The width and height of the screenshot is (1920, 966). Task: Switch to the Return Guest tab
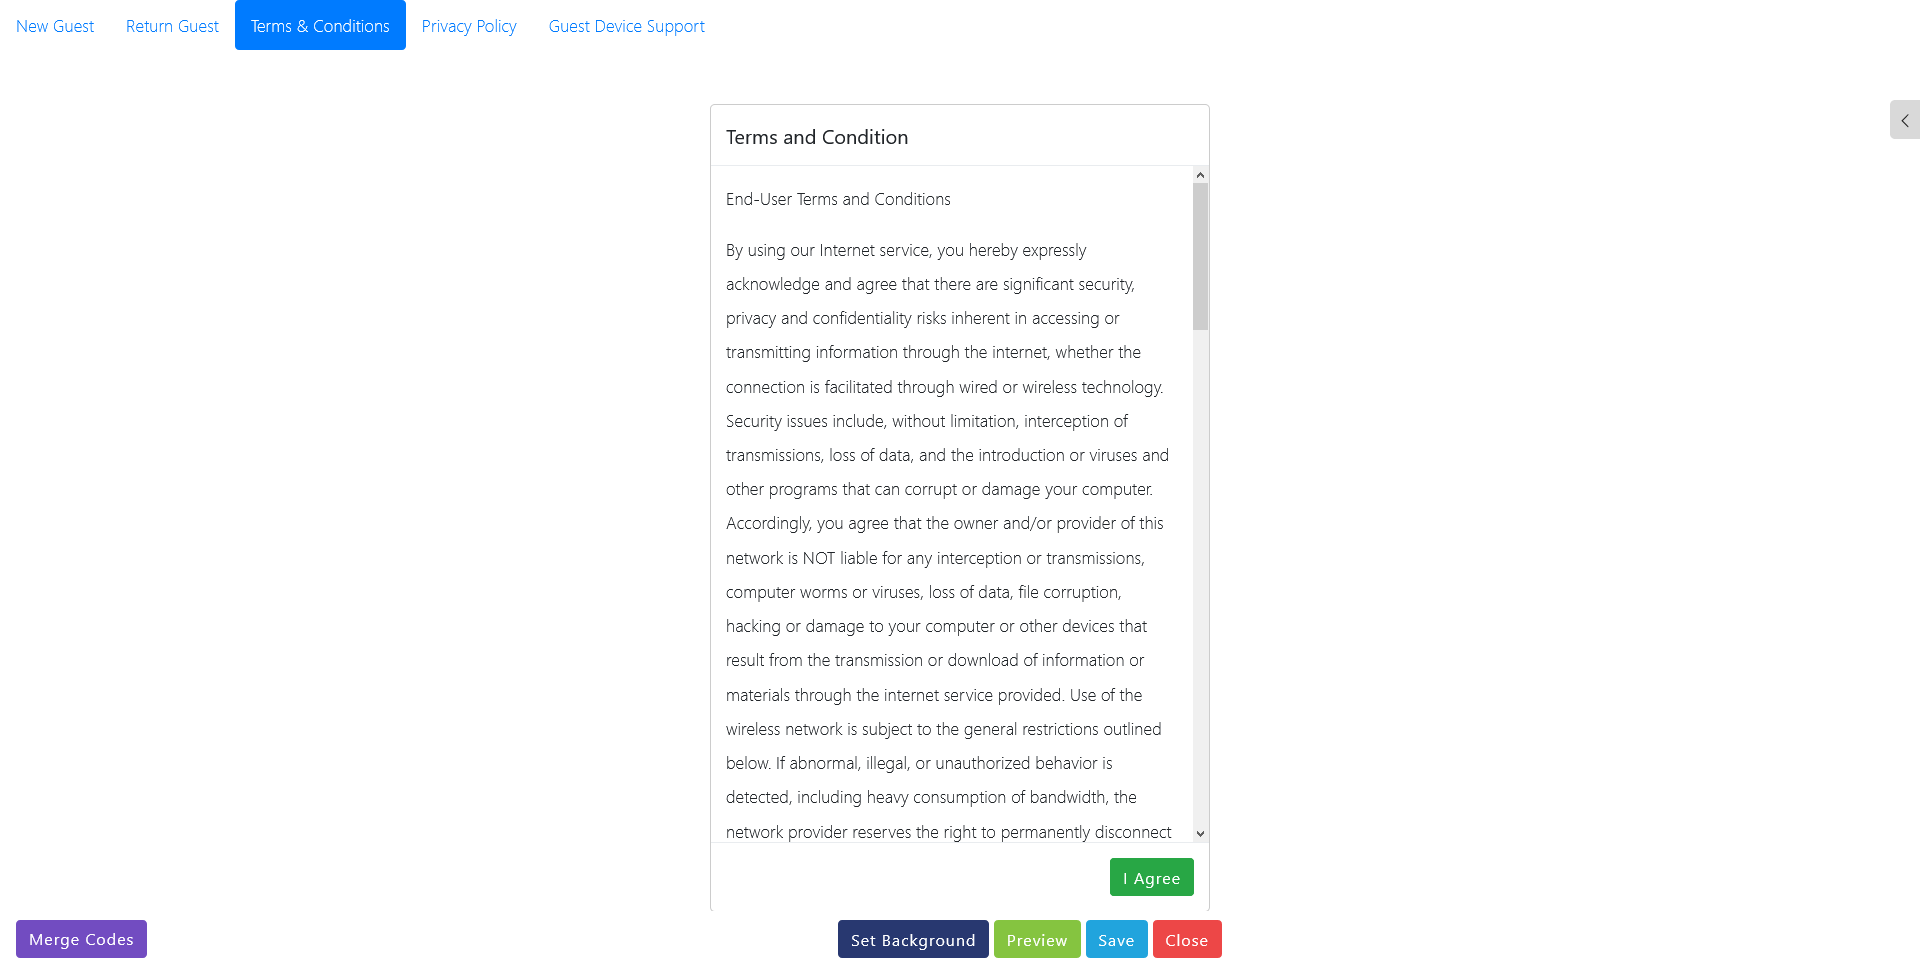172,26
